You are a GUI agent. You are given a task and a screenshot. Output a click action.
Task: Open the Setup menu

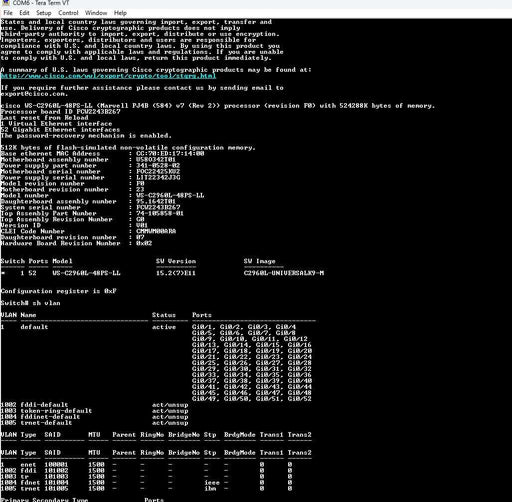pos(44,13)
